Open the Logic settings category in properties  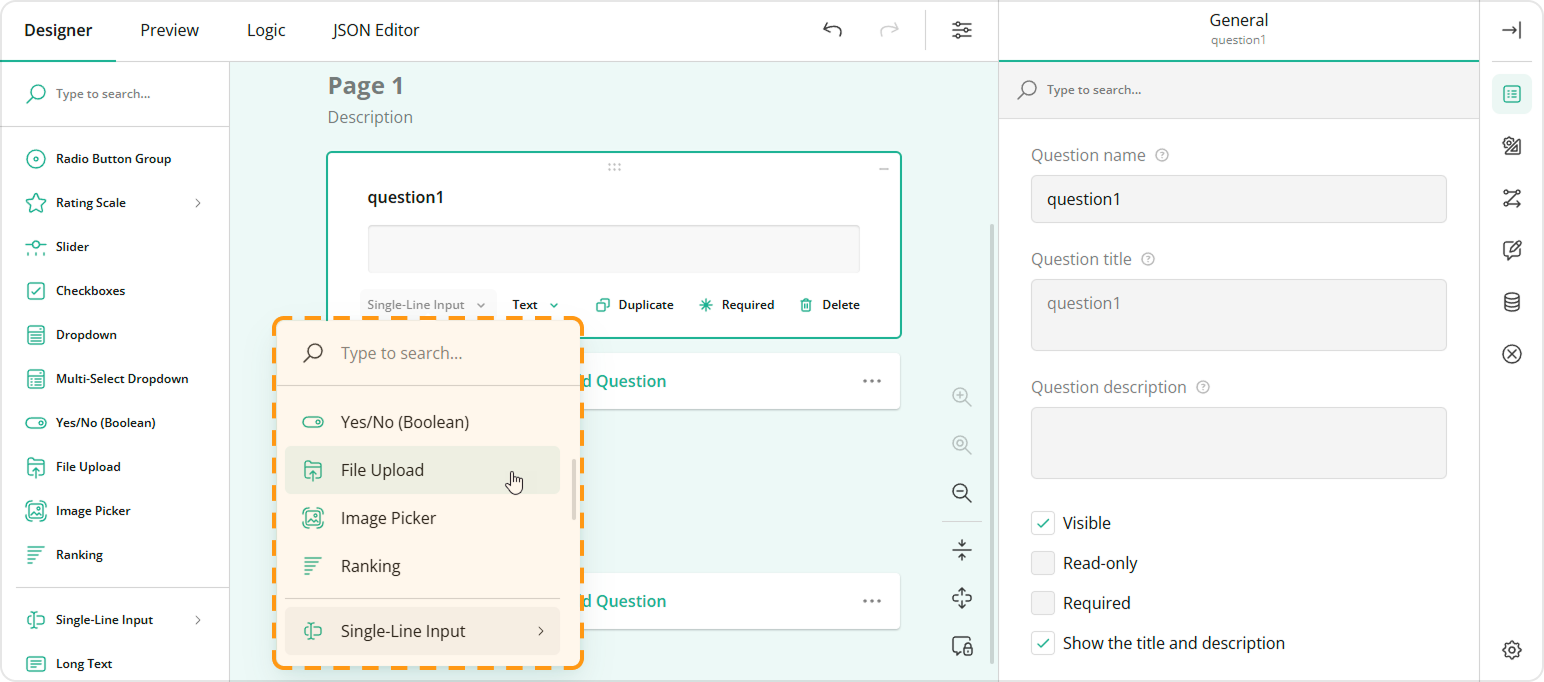1511,198
